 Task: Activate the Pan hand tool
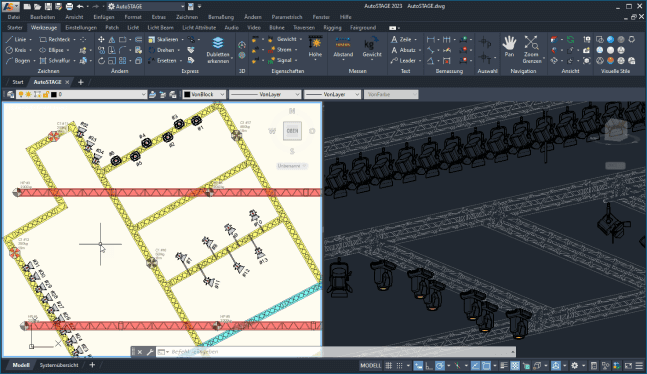[x=510, y=46]
